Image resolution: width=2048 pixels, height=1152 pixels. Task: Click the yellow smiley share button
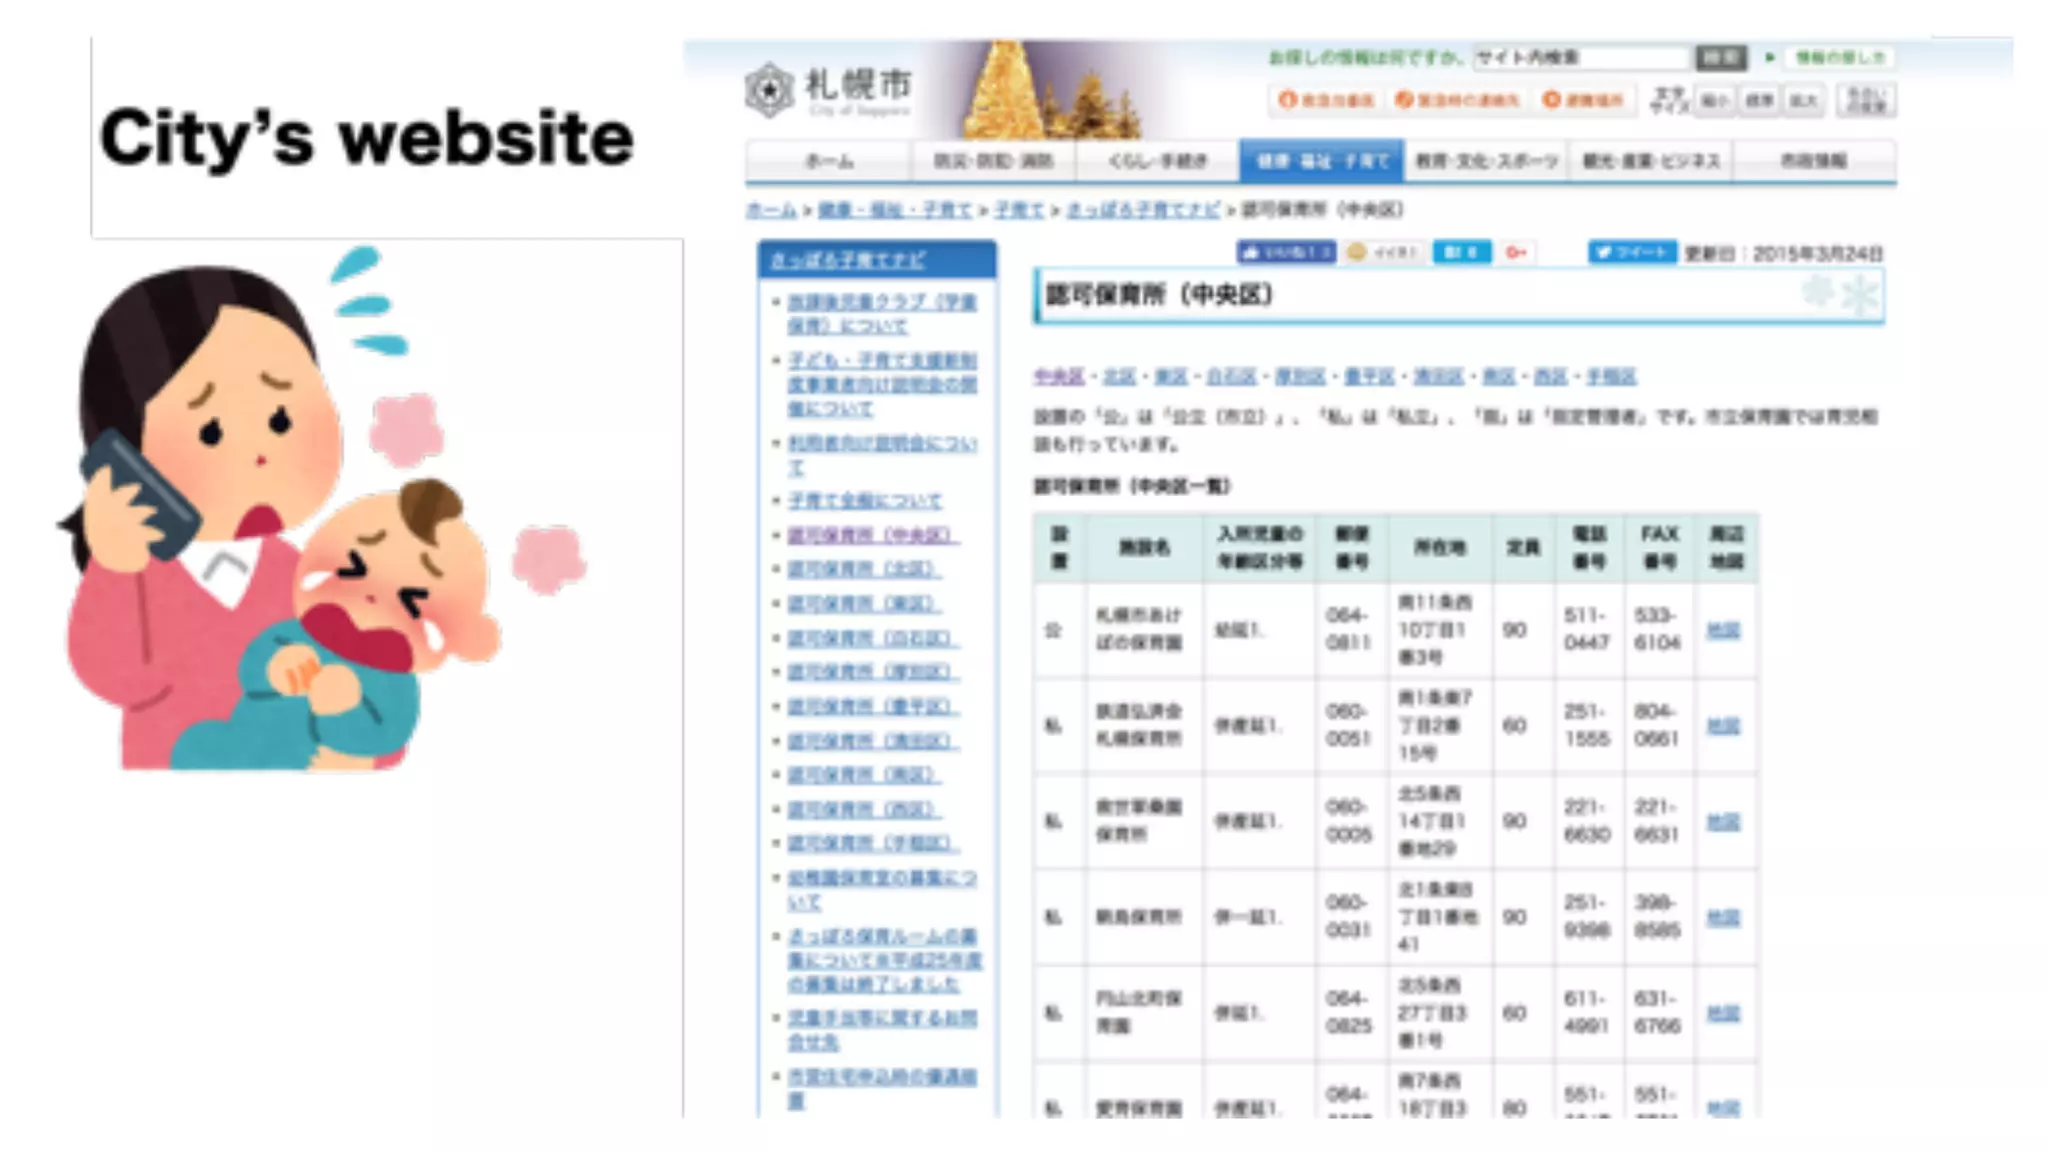(x=1384, y=252)
